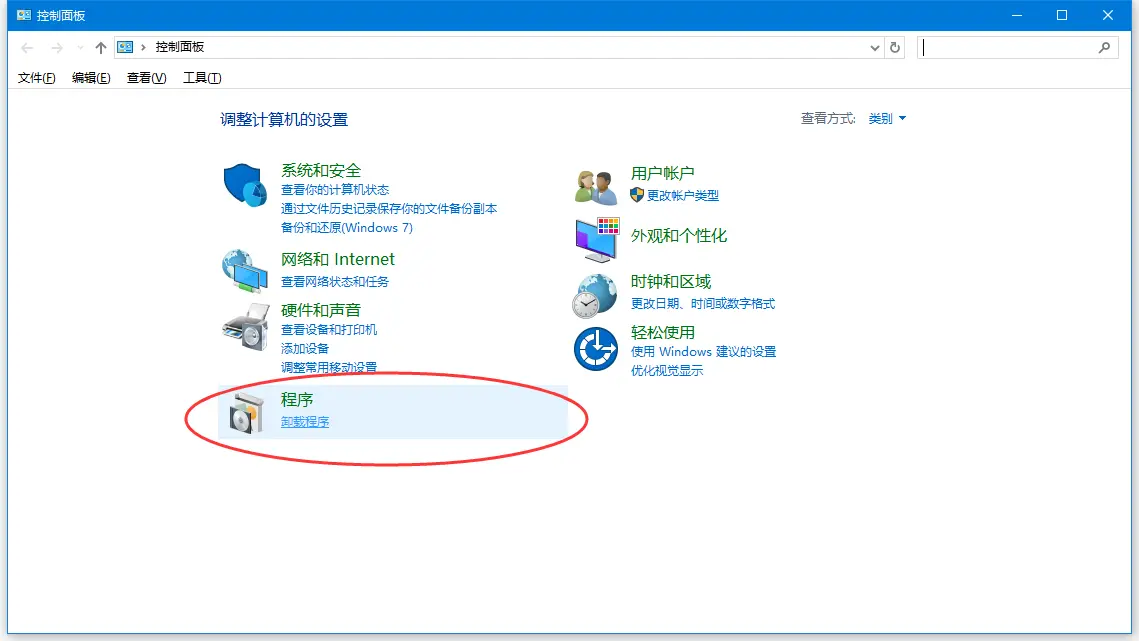The image size is (1139, 641).
Task: Click 使用 Windows 建议的设置 link
Action: tap(703, 352)
